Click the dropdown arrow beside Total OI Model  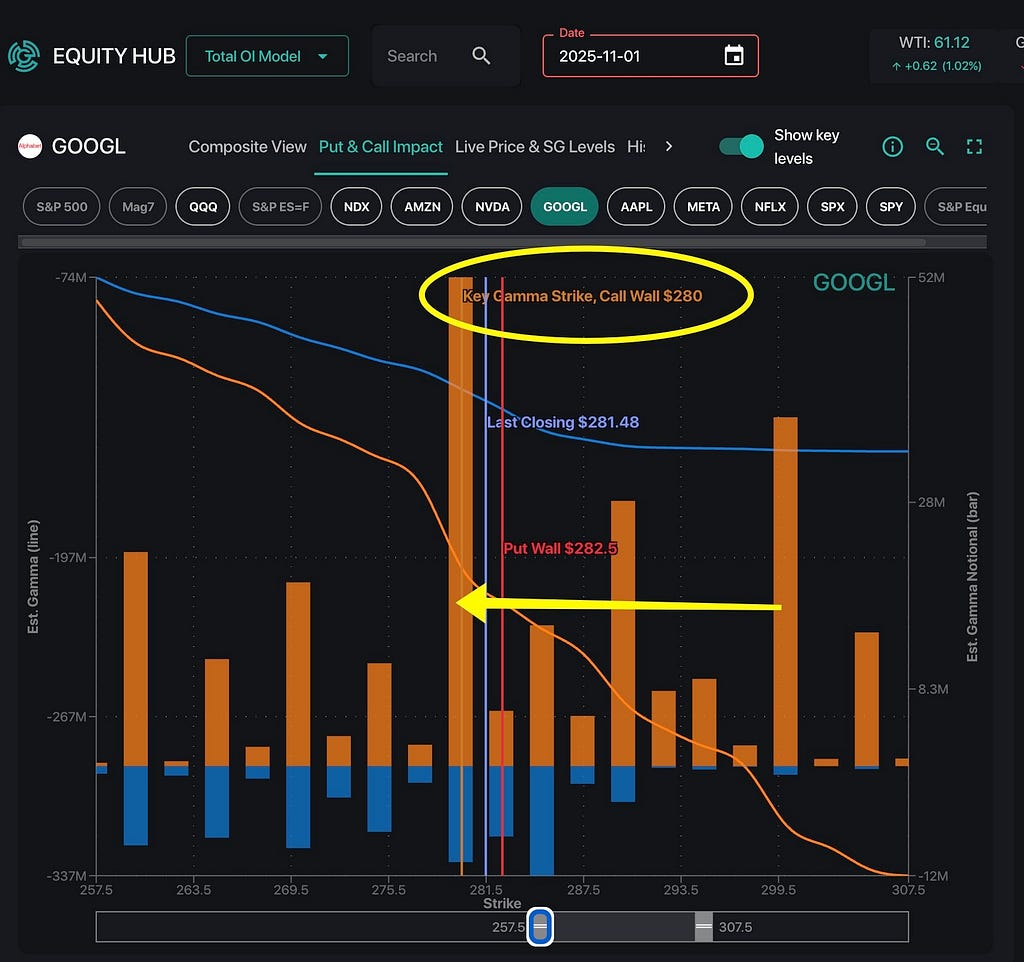point(323,56)
